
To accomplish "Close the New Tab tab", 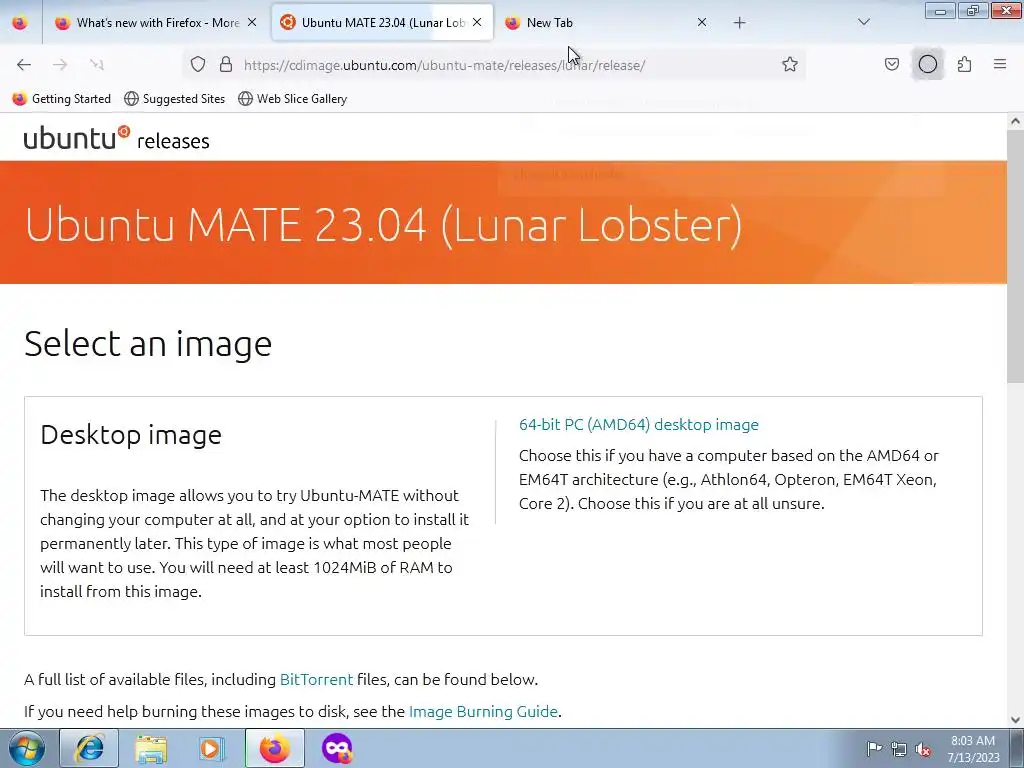I will [702, 23].
